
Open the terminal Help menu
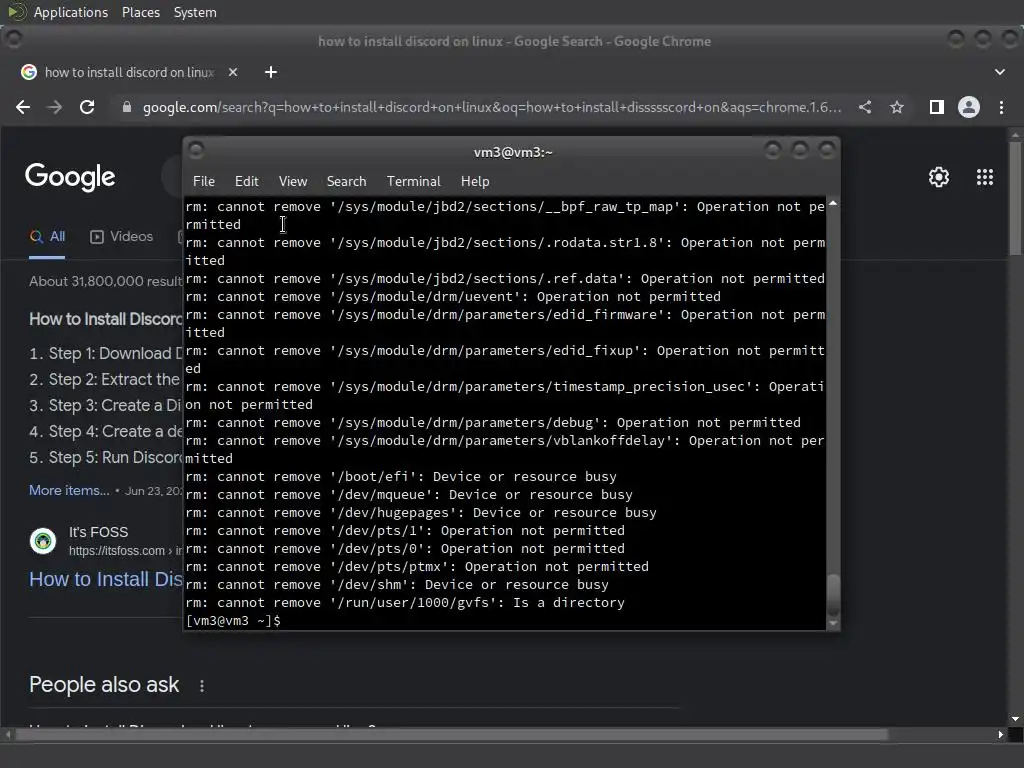click(x=475, y=182)
